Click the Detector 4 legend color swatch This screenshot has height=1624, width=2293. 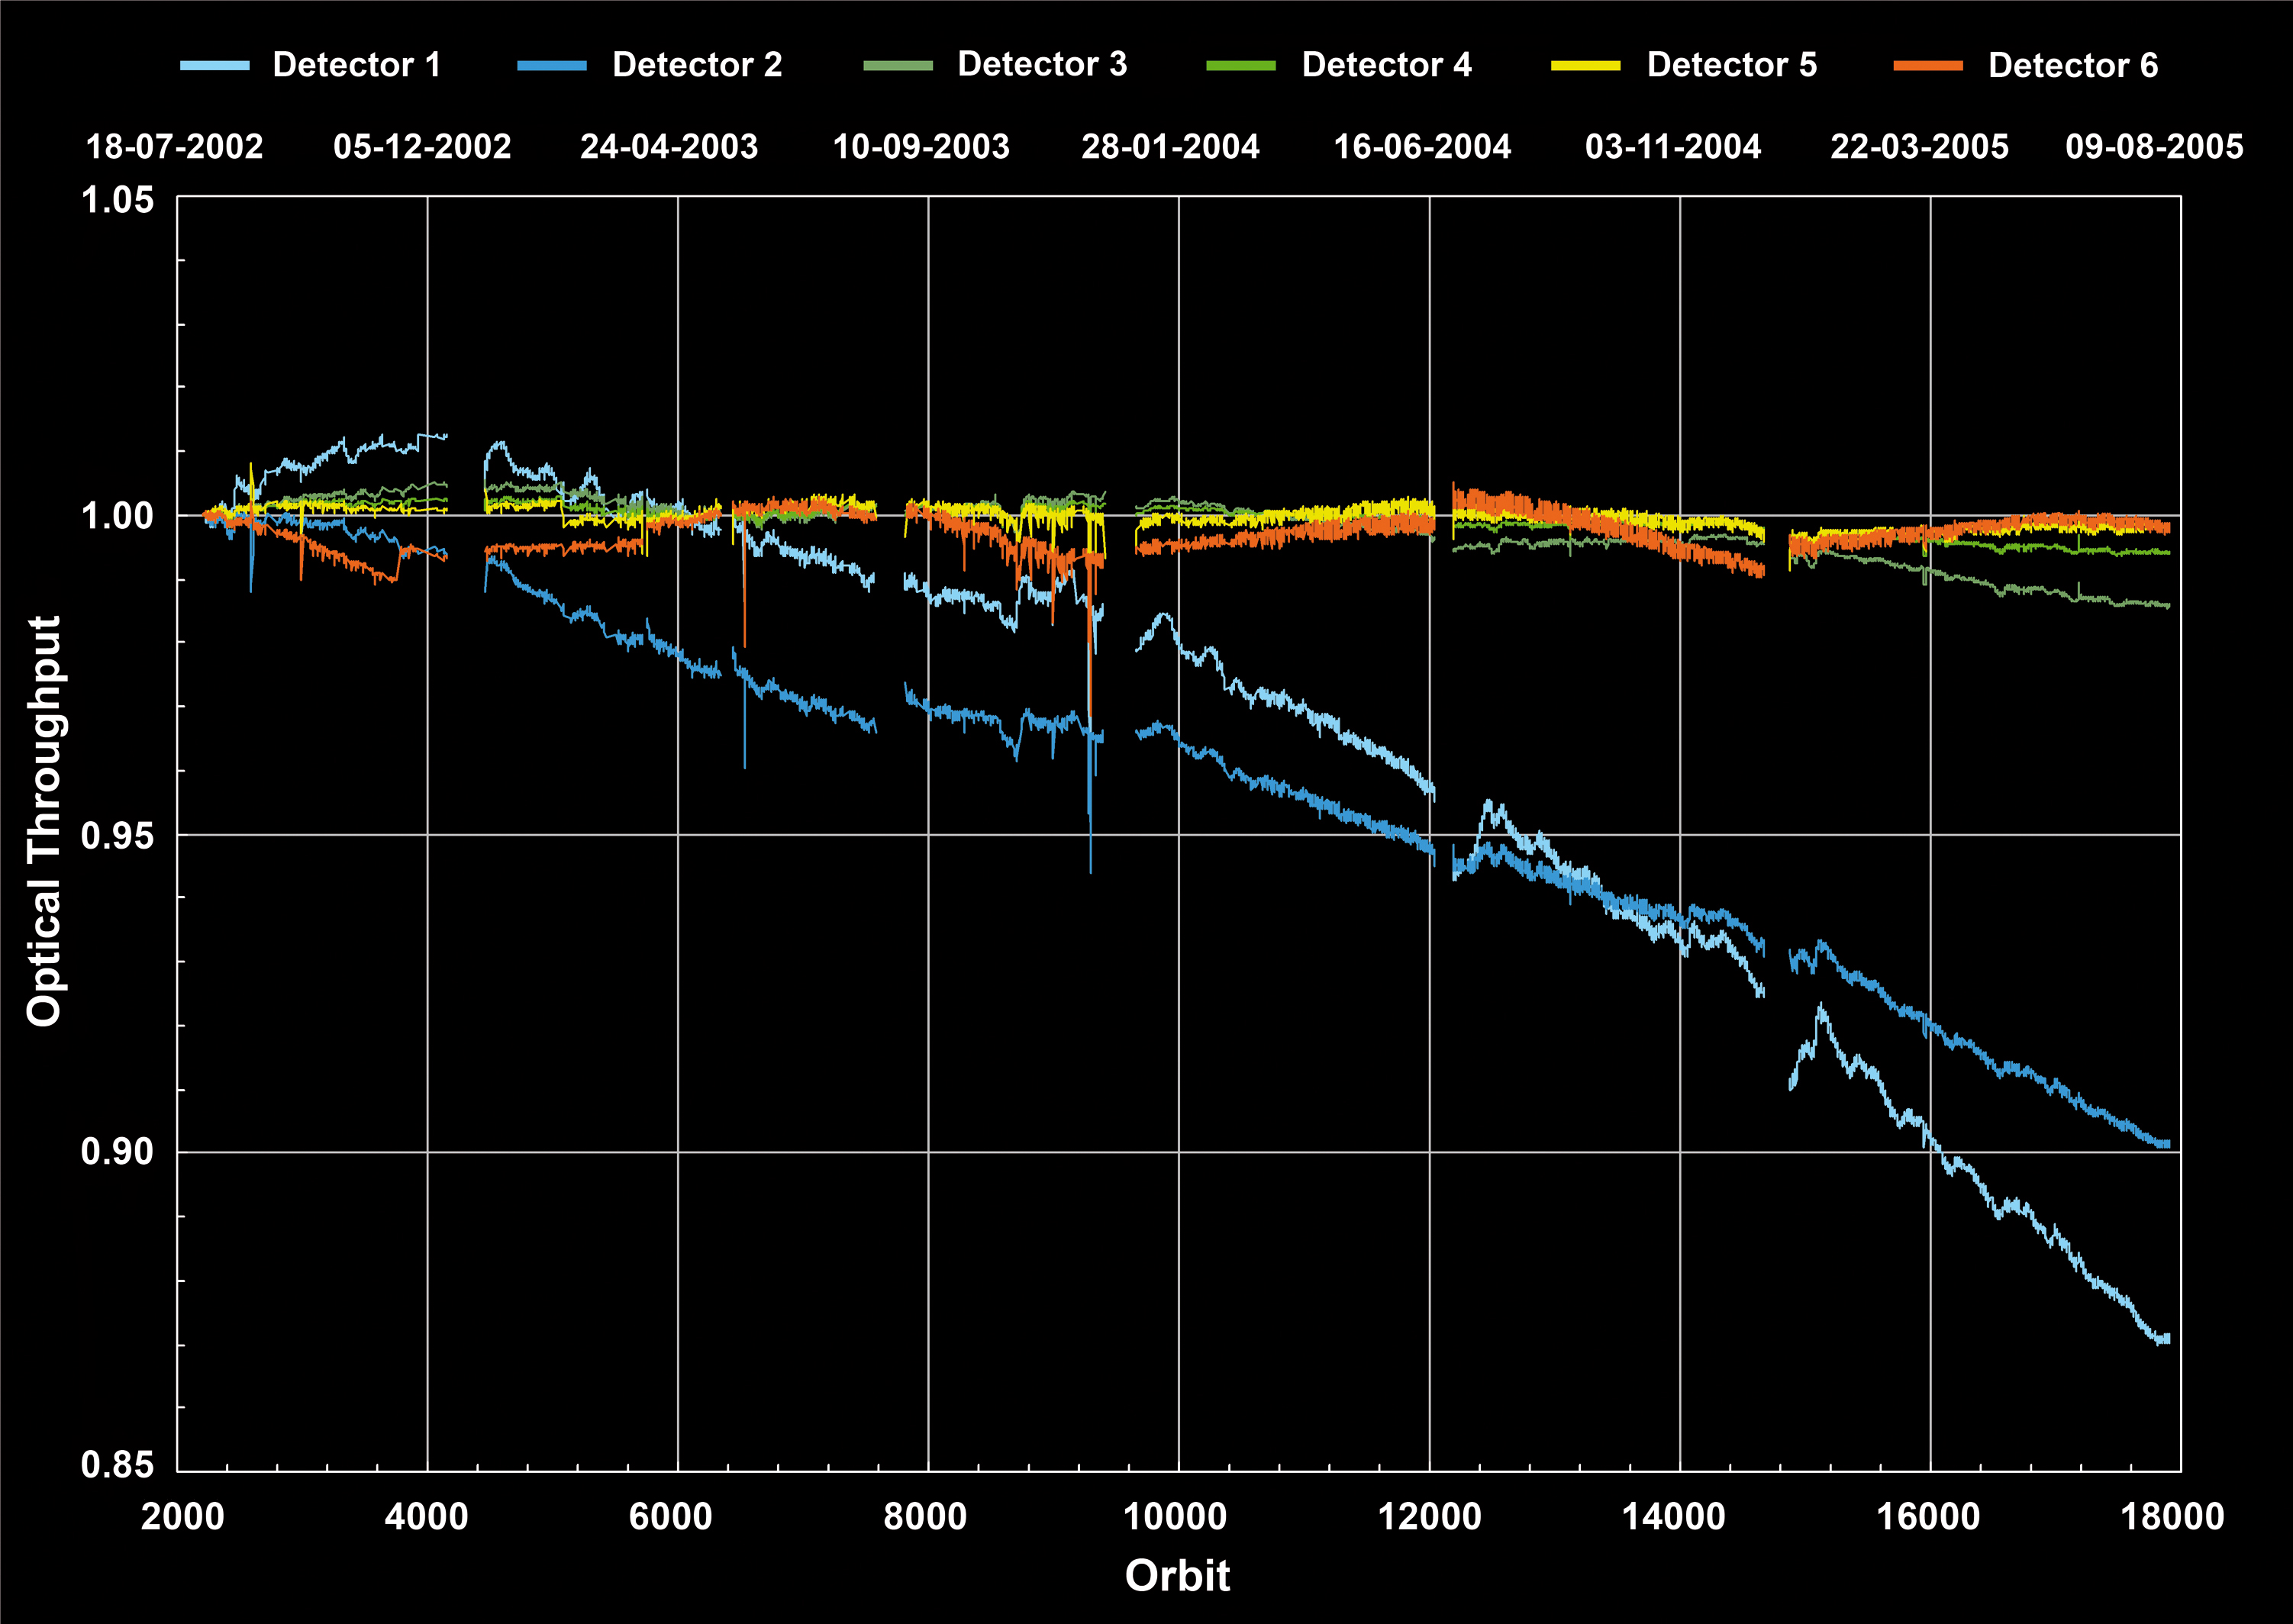[x=1241, y=66]
